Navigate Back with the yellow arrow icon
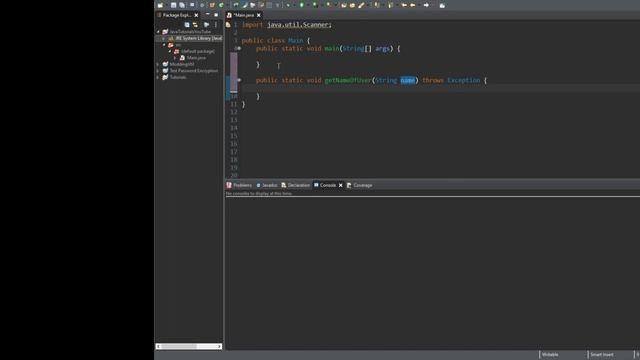Viewport: 640px width, 360px height. [x=413, y=5]
